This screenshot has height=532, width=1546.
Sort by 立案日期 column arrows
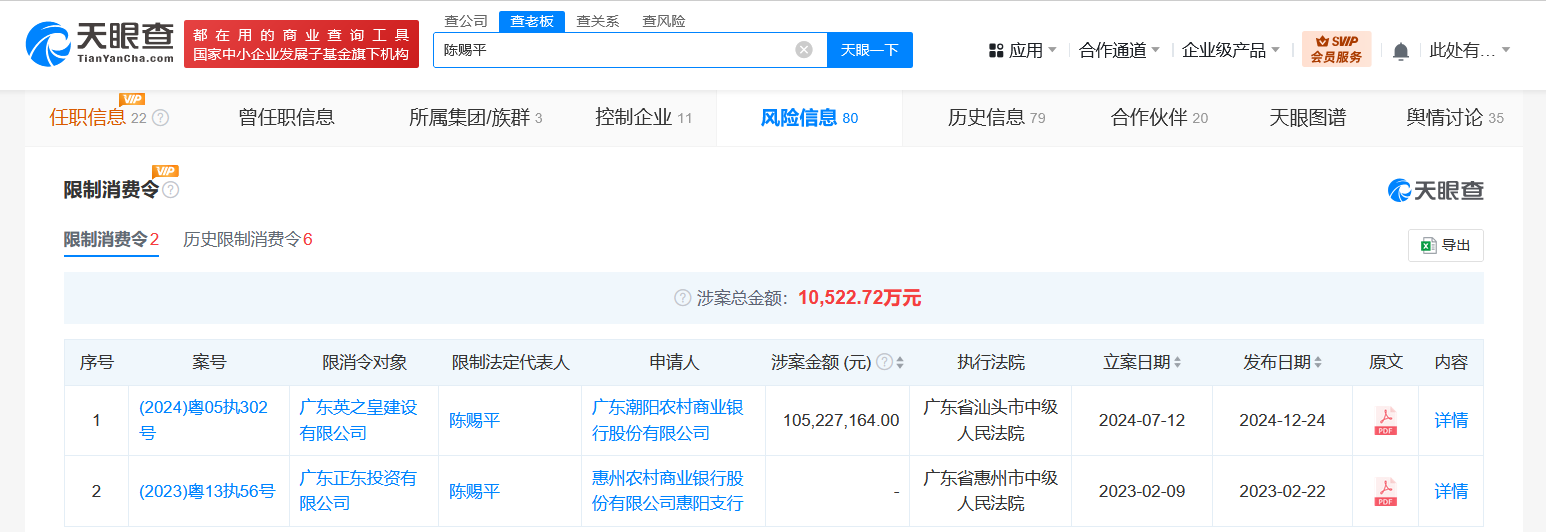click(1177, 362)
